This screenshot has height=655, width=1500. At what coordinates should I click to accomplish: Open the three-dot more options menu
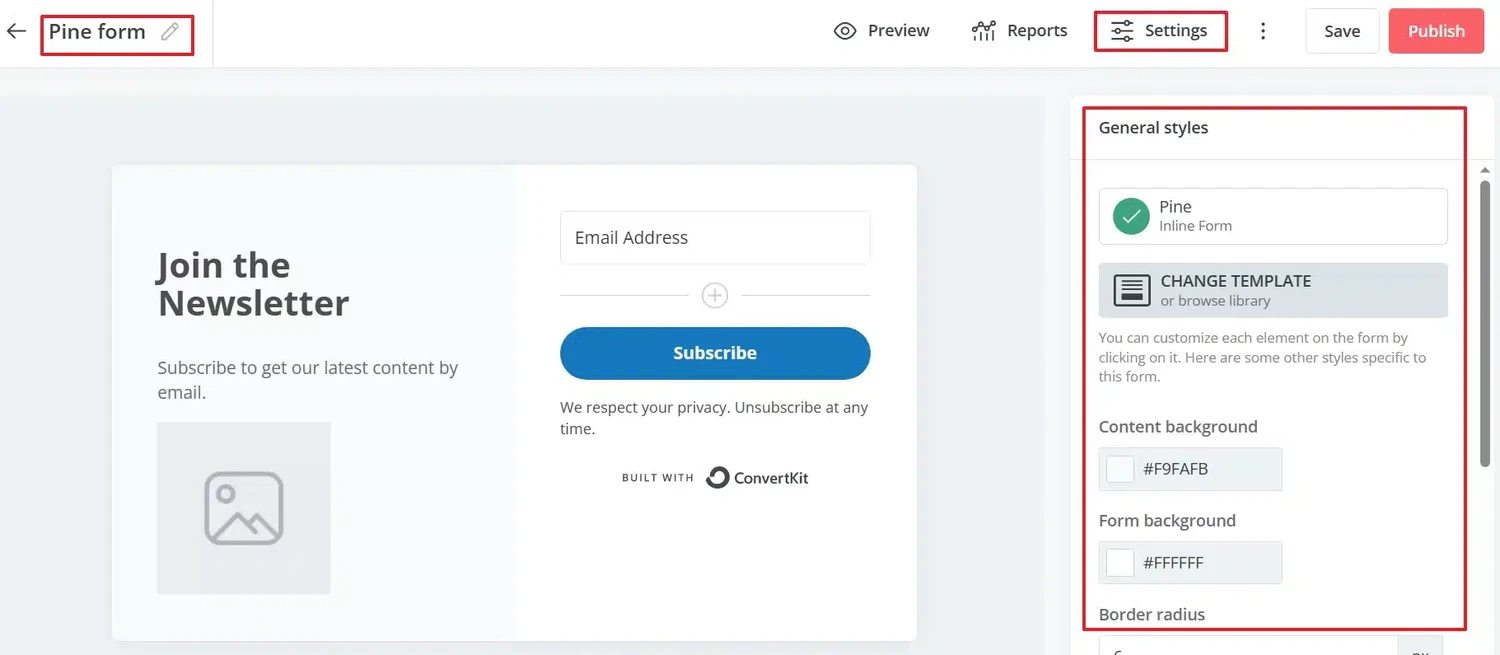pos(1263,31)
